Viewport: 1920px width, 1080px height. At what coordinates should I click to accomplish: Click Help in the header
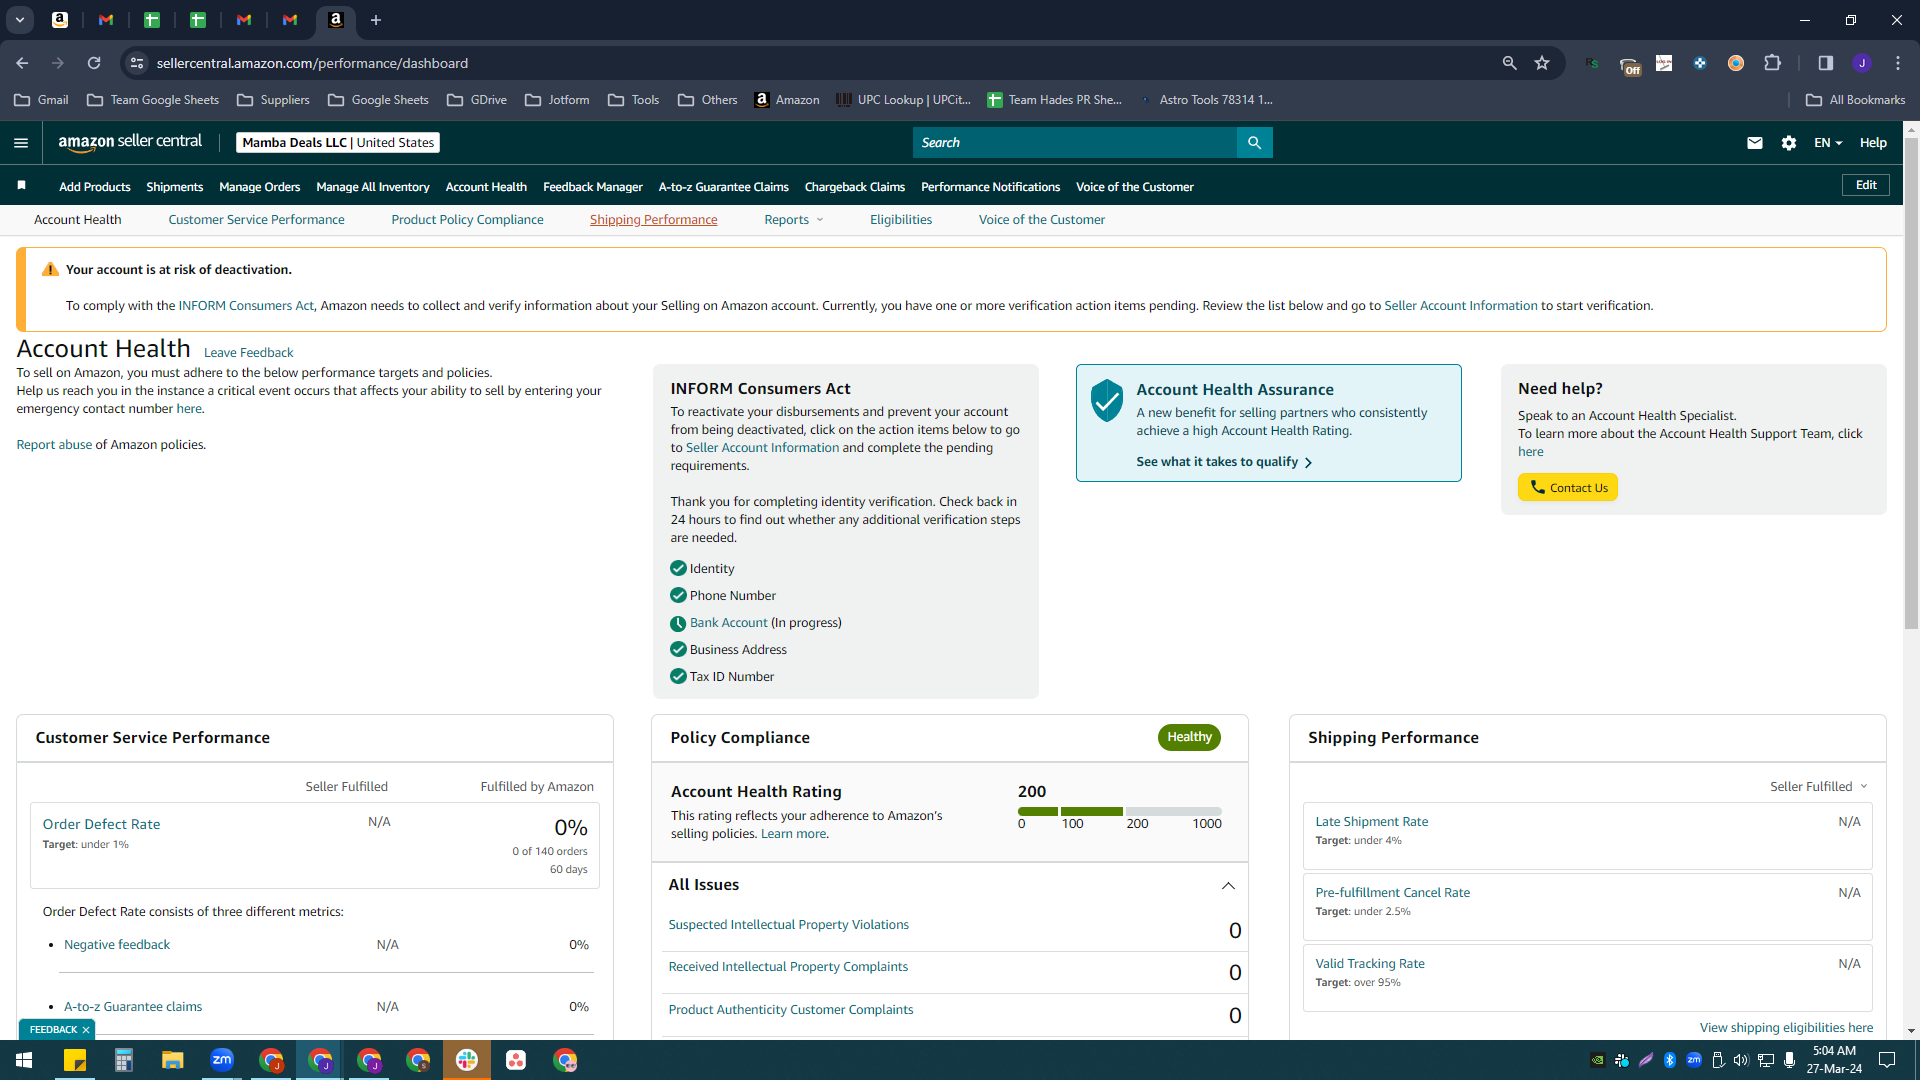1872,143
